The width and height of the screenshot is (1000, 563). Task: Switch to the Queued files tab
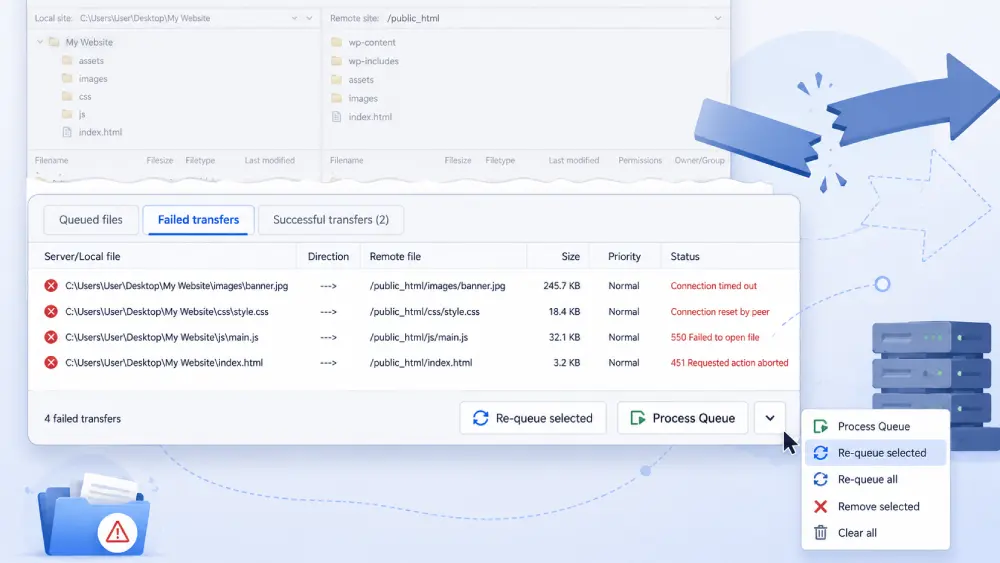[91, 220]
